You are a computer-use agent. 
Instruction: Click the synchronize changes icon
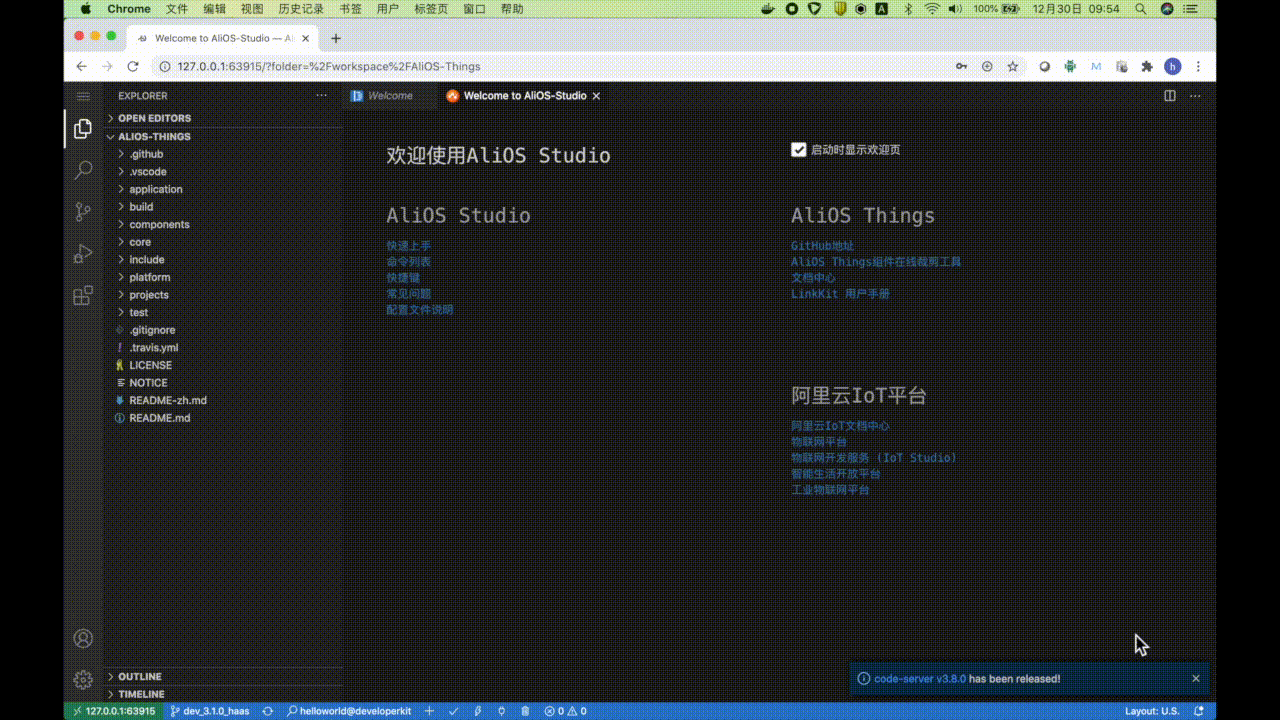click(267, 711)
